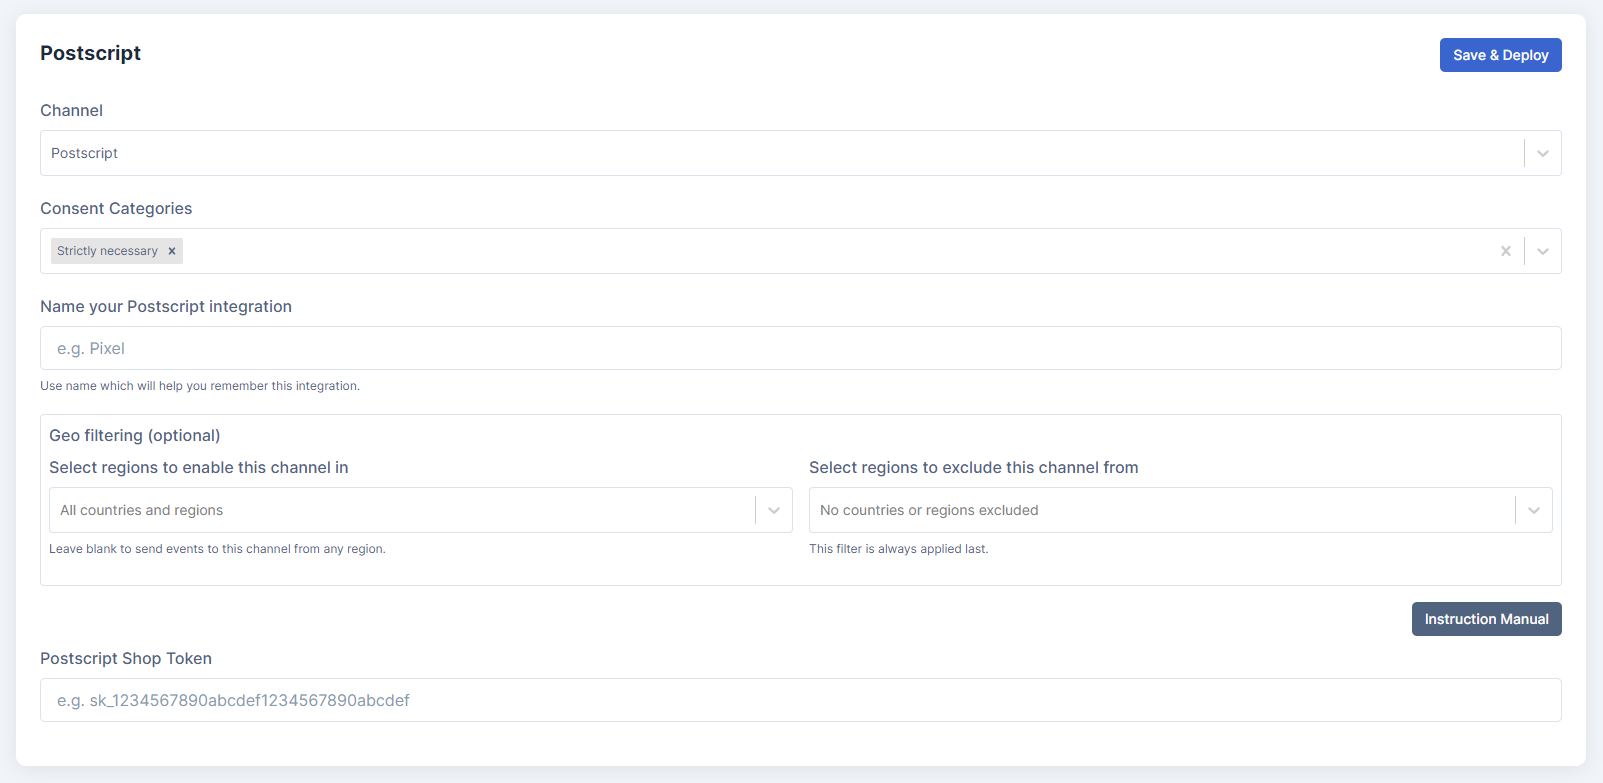
Task: Click empty area of Consent Categories box
Action: pos(800,251)
